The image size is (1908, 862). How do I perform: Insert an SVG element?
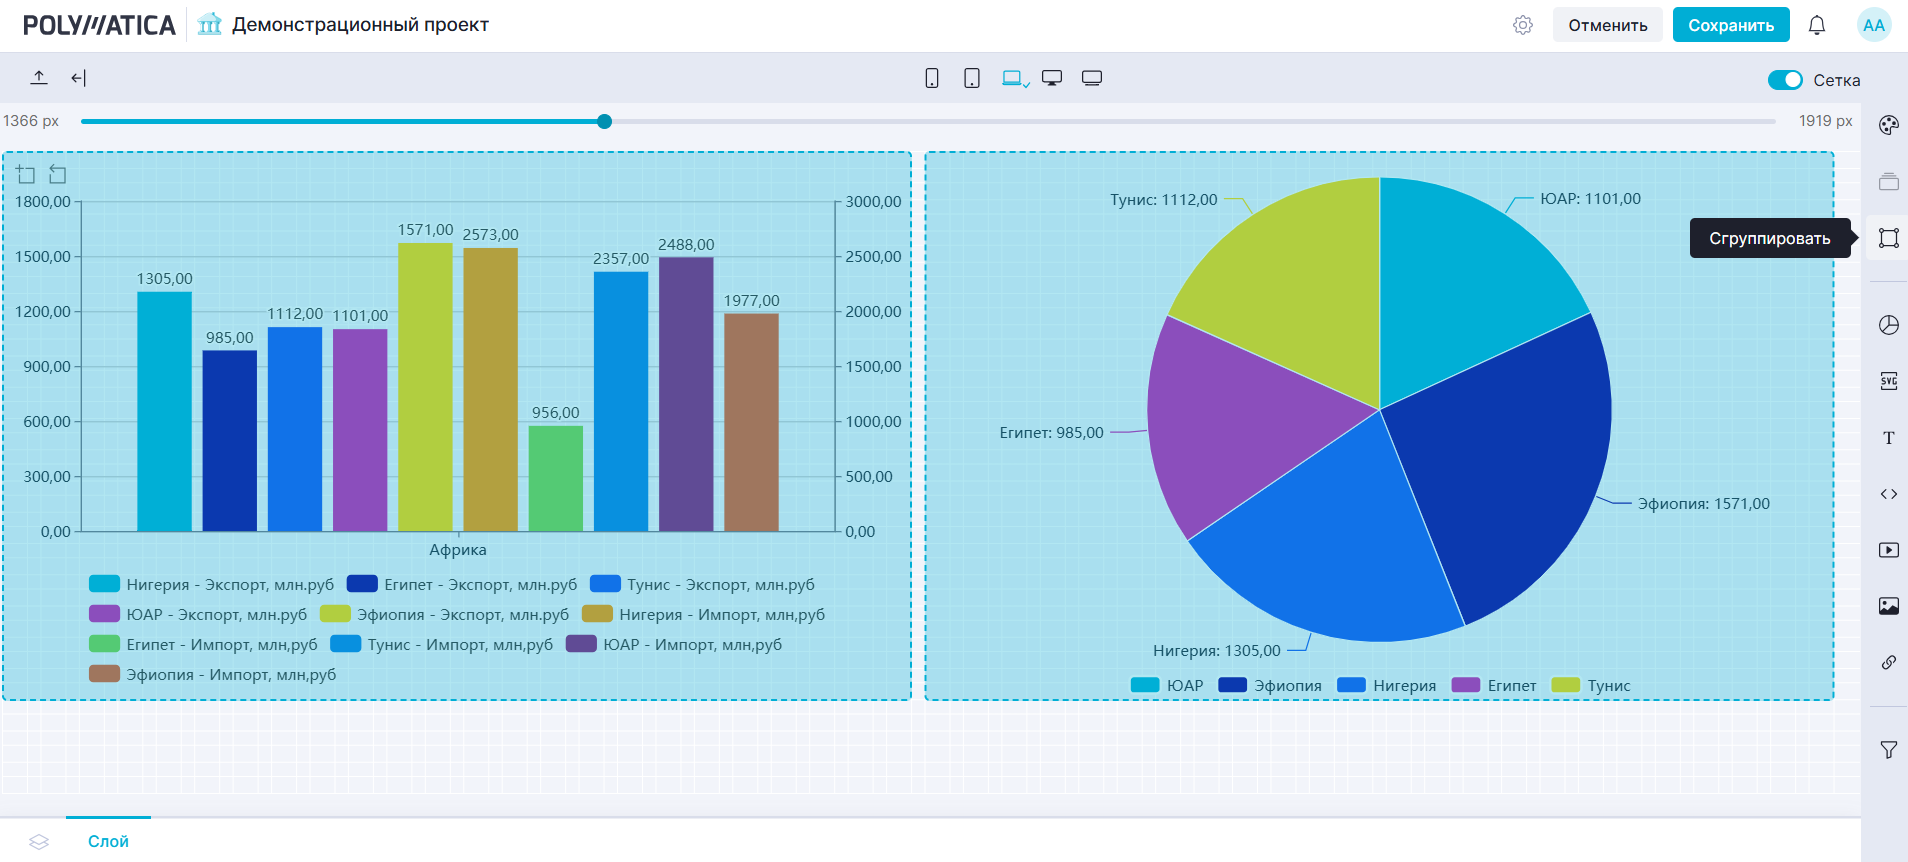coord(1888,381)
